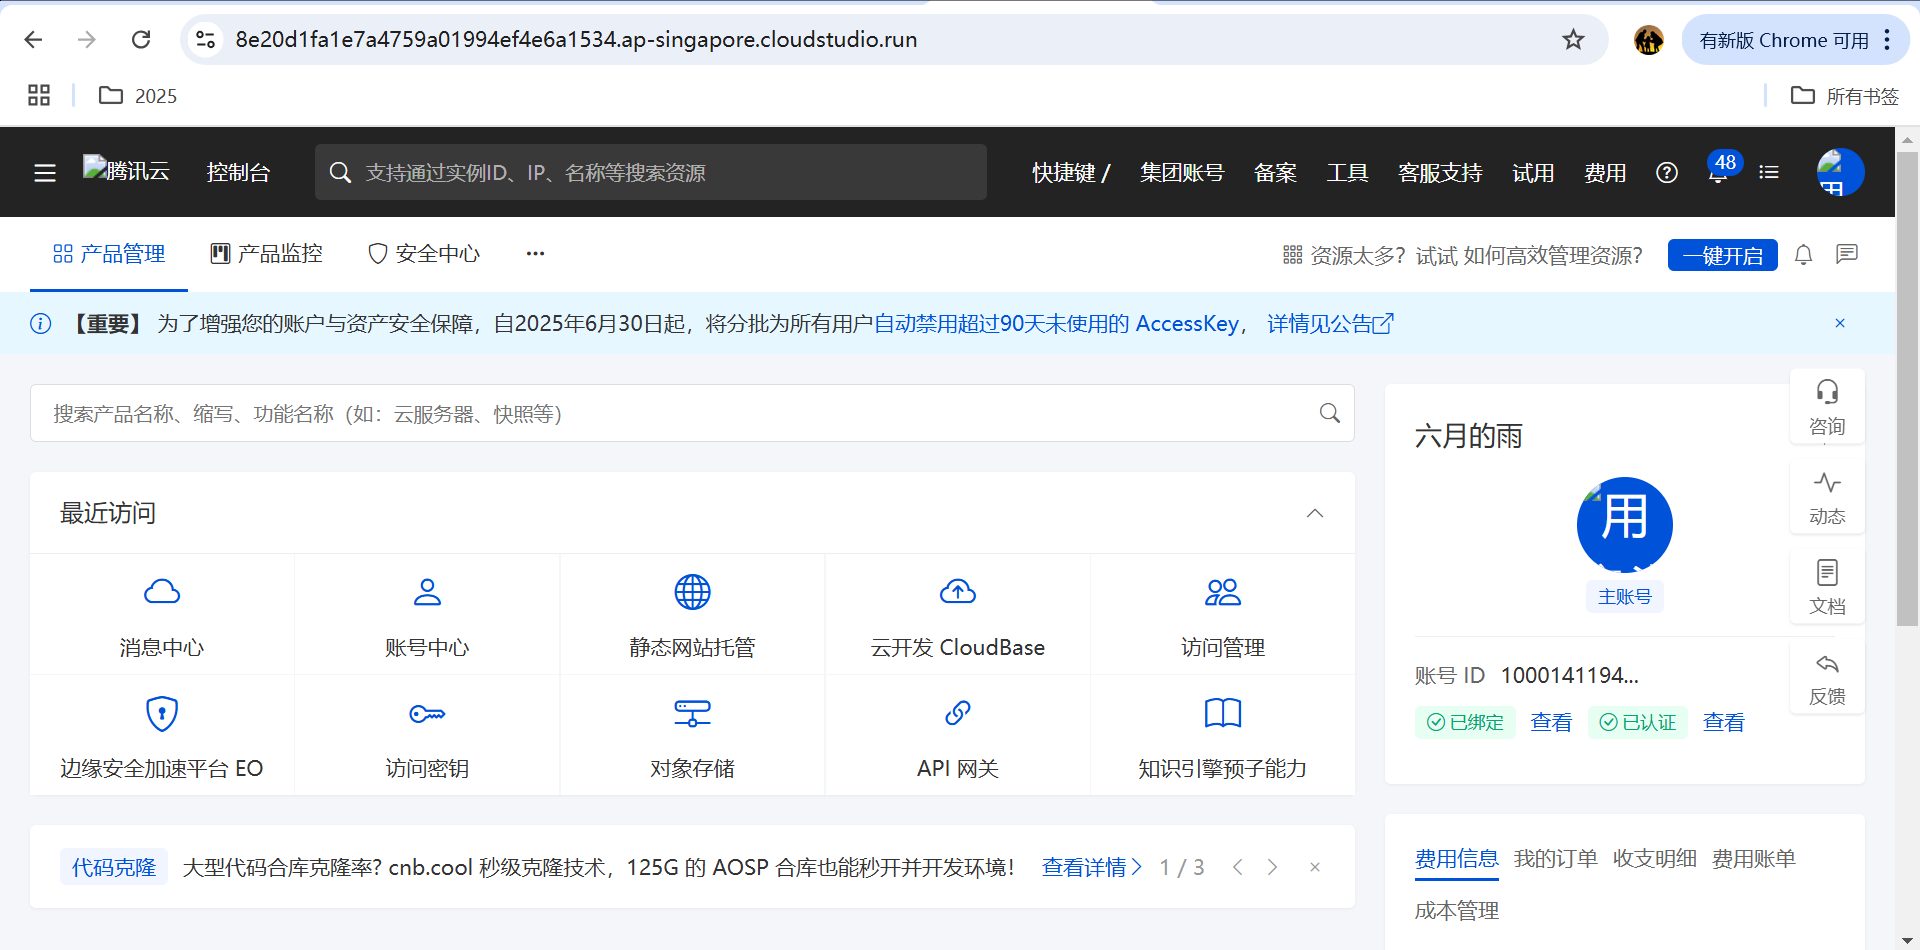1920x950 pixels.
Task: Open 消息中心 cloud icon
Action: (162, 592)
